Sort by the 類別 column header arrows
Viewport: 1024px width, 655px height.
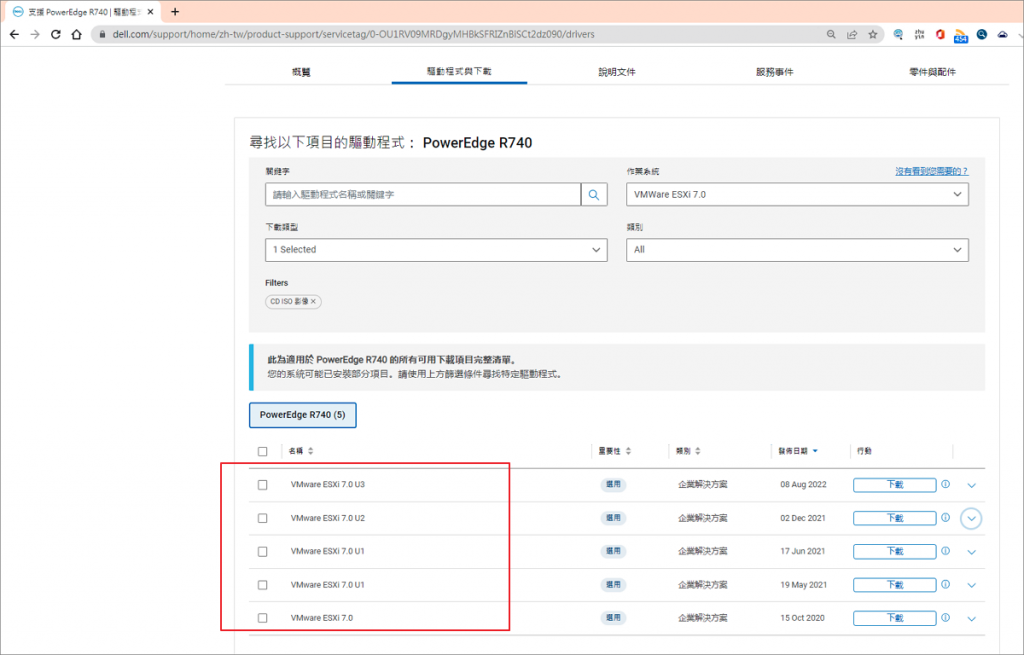[697, 451]
